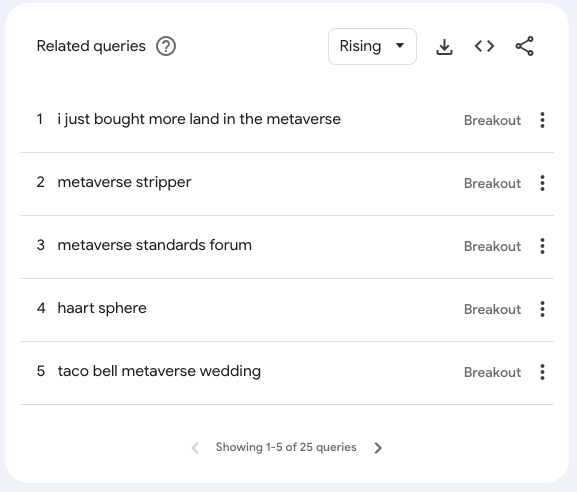Expand the Rising dropdown

(372, 46)
